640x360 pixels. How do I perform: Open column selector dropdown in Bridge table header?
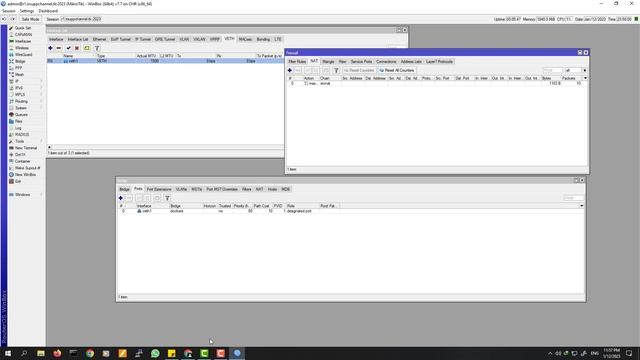tap(582, 206)
